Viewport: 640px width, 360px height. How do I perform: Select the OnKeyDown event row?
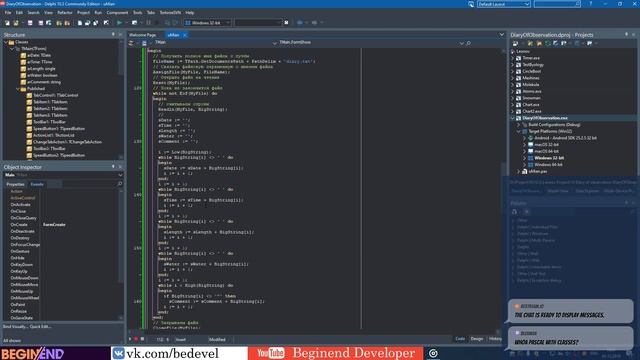[x=63, y=264]
